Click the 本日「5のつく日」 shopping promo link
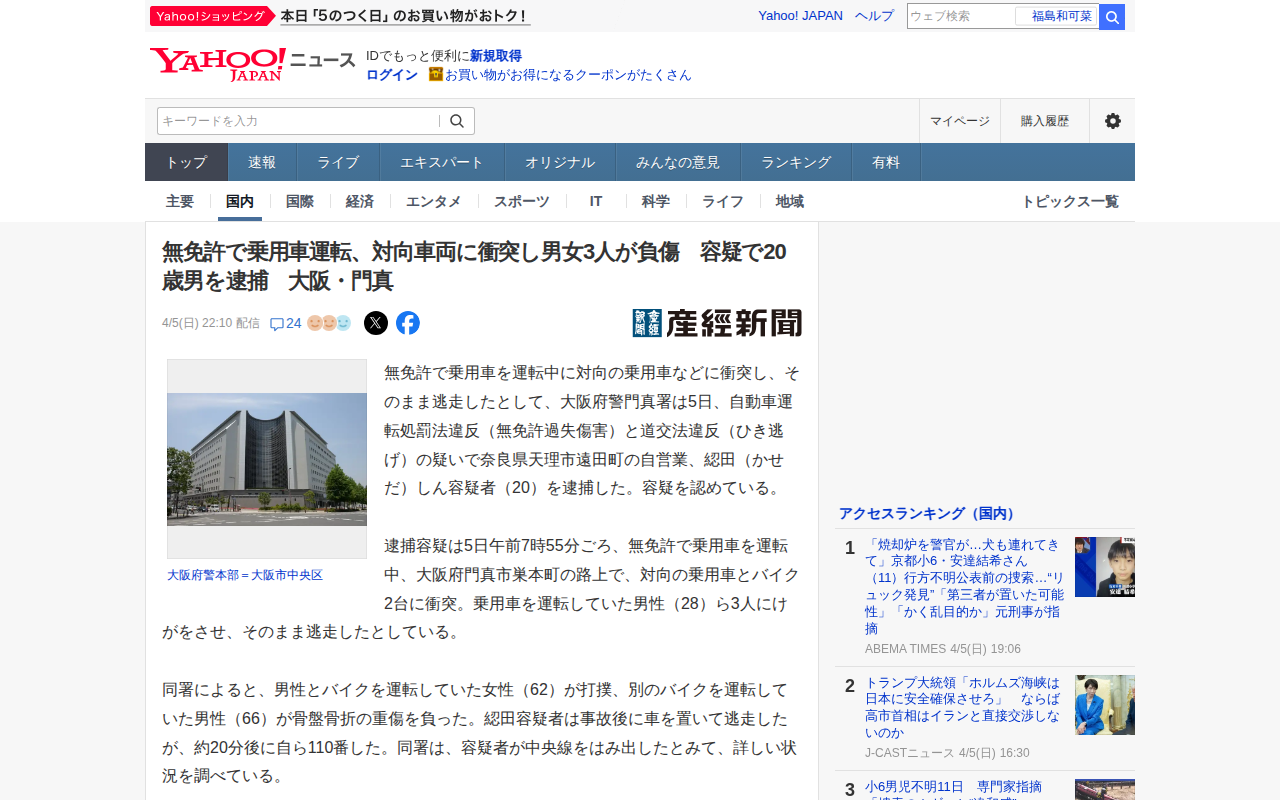1280x800 pixels. click(405, 16)
